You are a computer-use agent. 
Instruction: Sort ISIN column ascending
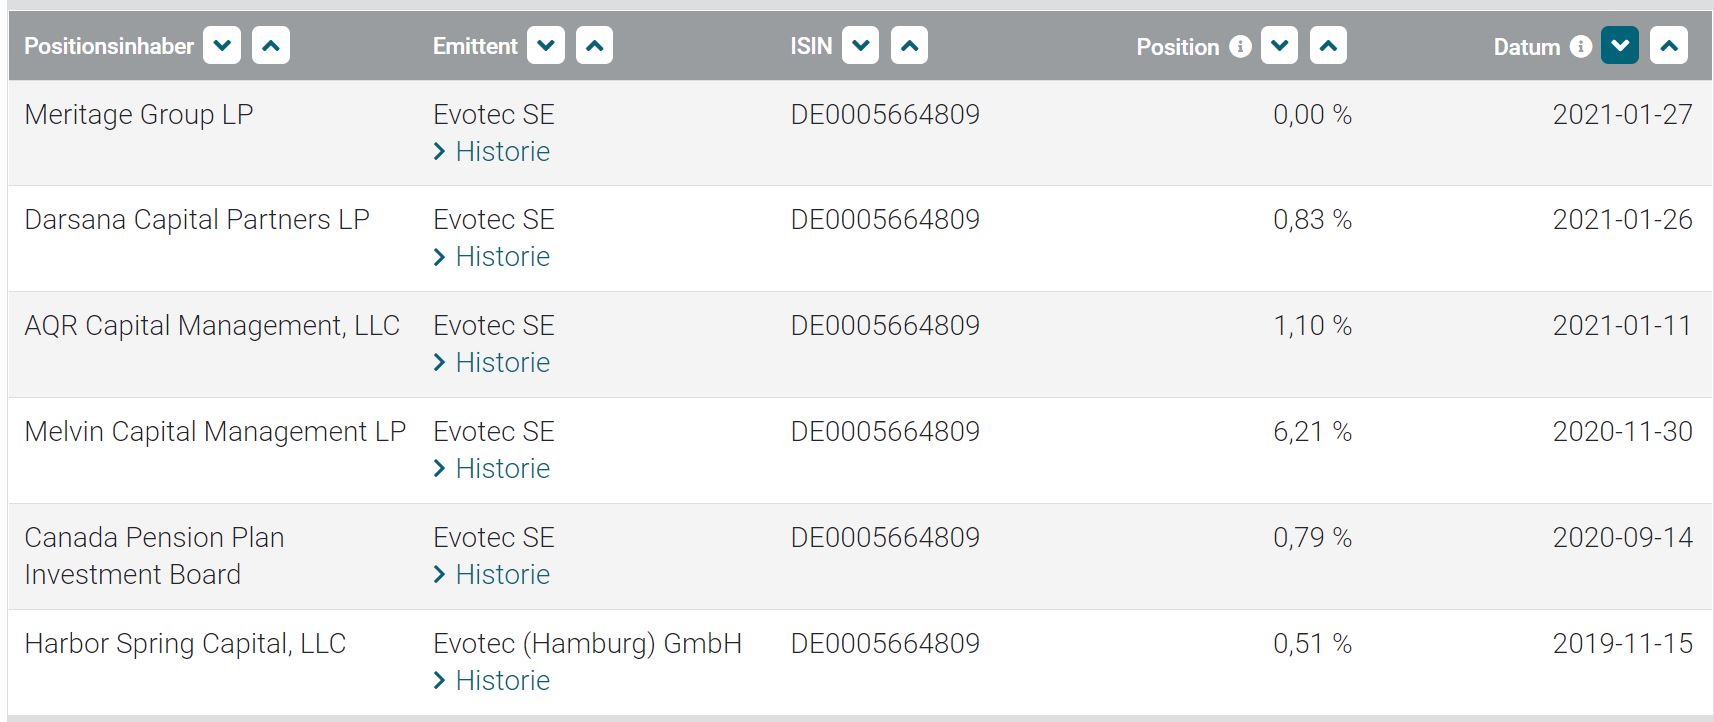(909, 46)
